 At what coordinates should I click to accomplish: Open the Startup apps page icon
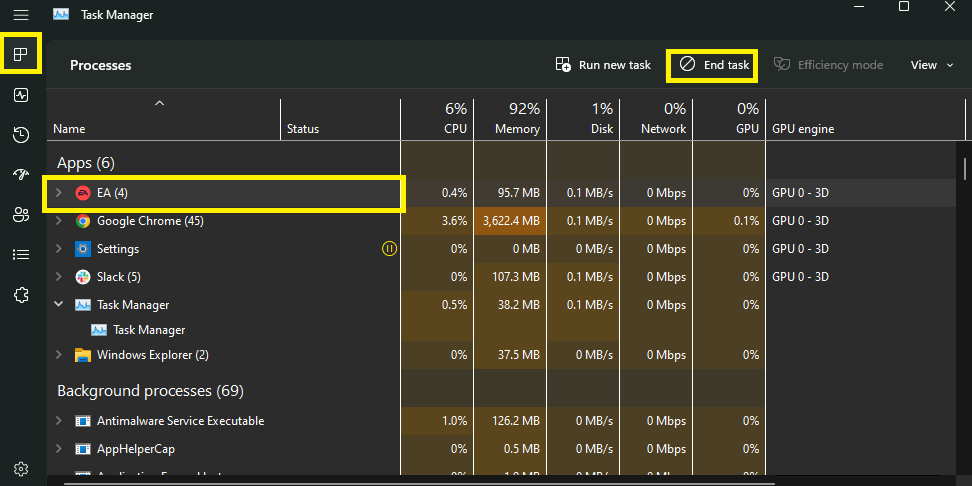point(21,174)
